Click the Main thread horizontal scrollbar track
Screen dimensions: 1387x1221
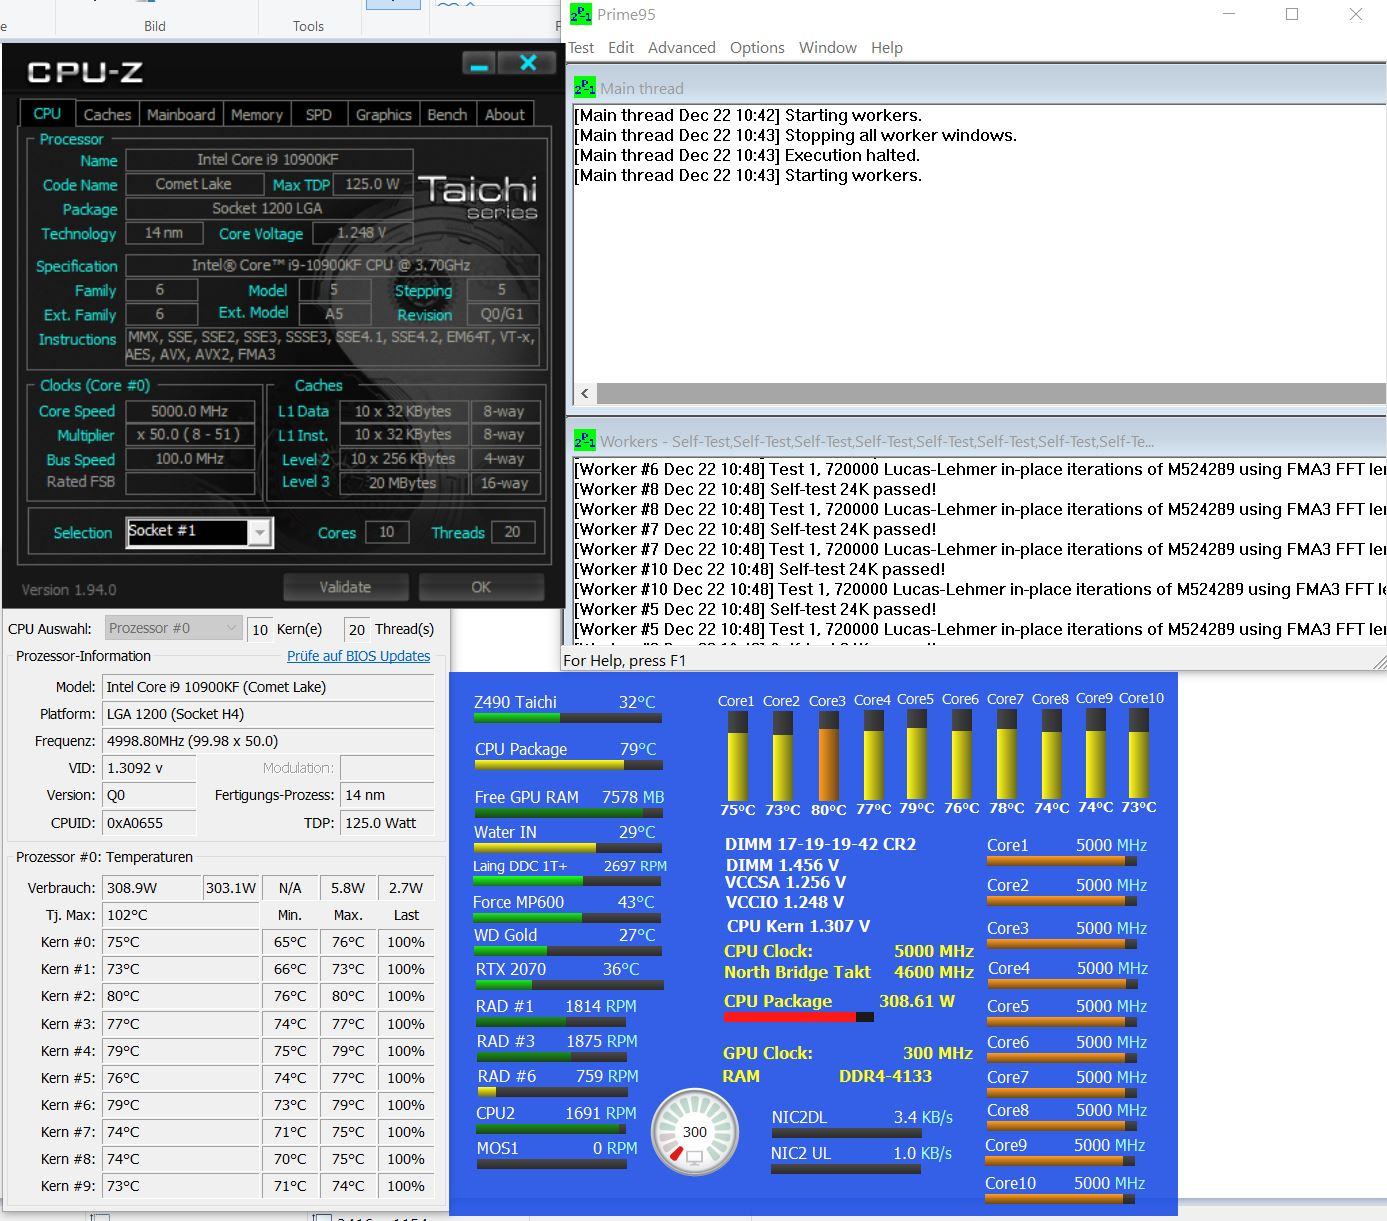[991, 393]
